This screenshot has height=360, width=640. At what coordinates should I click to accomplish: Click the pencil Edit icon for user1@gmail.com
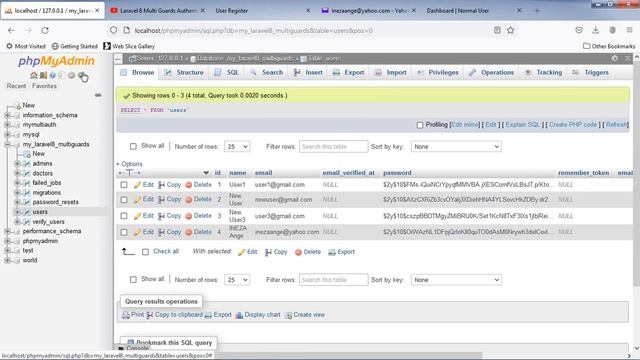coord(138,185)
